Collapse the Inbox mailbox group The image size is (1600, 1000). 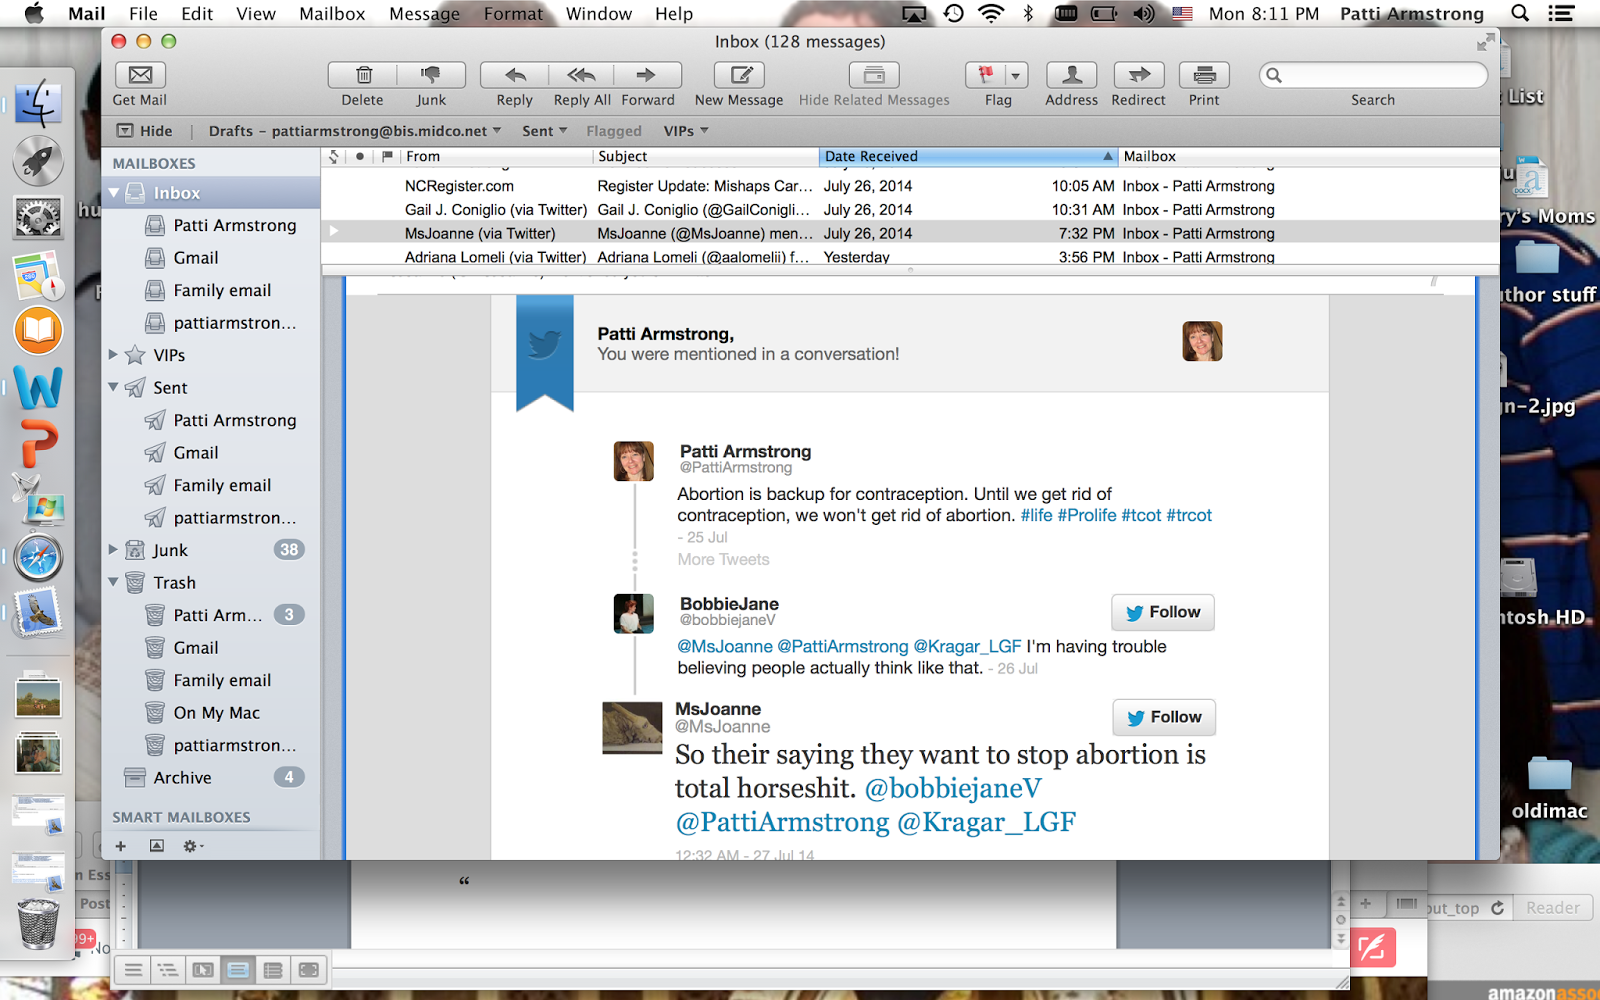tap(114, 193)
